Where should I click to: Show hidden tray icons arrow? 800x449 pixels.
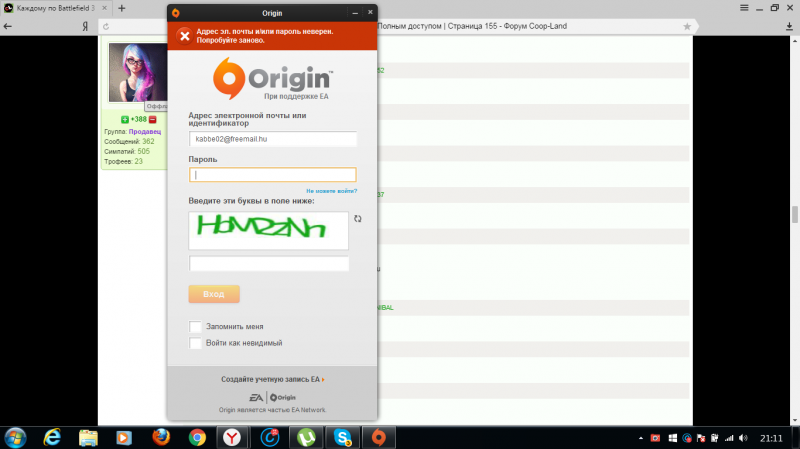(x=641, y=438)
